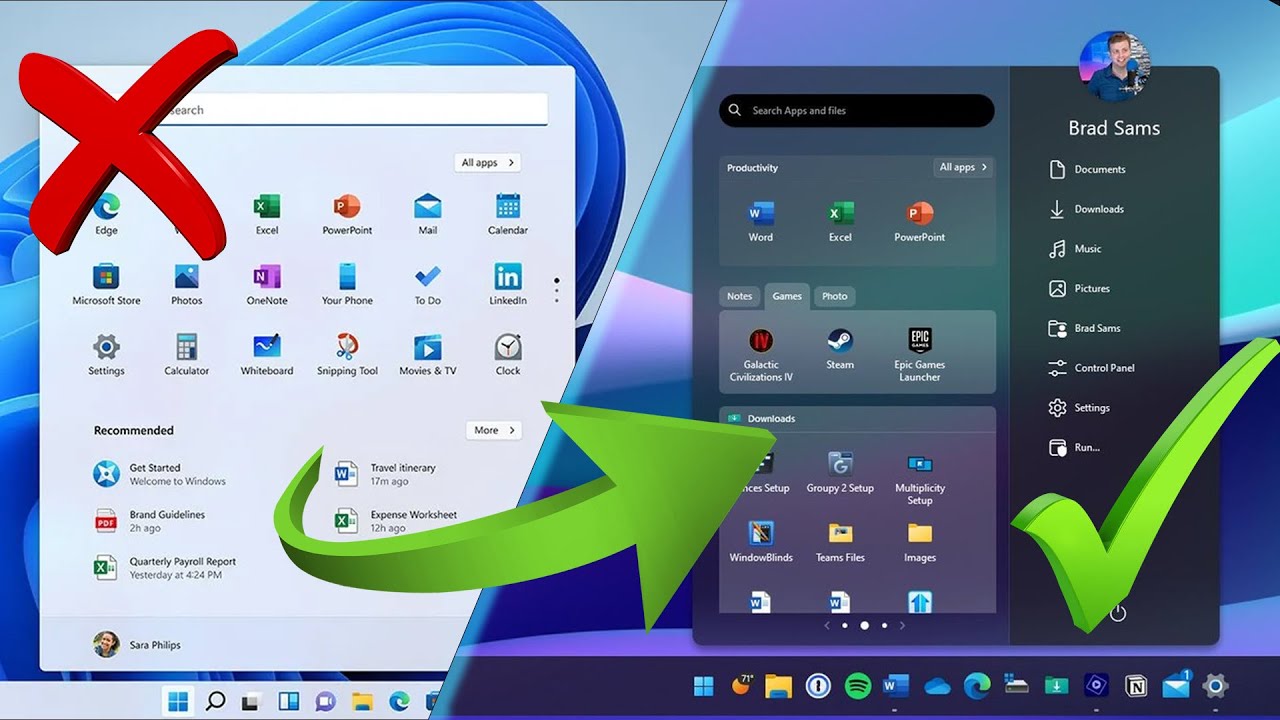The width and height of the screenshot is (1280, 720).
Task: Open the Your Phone app
Action: coord(347,284)
